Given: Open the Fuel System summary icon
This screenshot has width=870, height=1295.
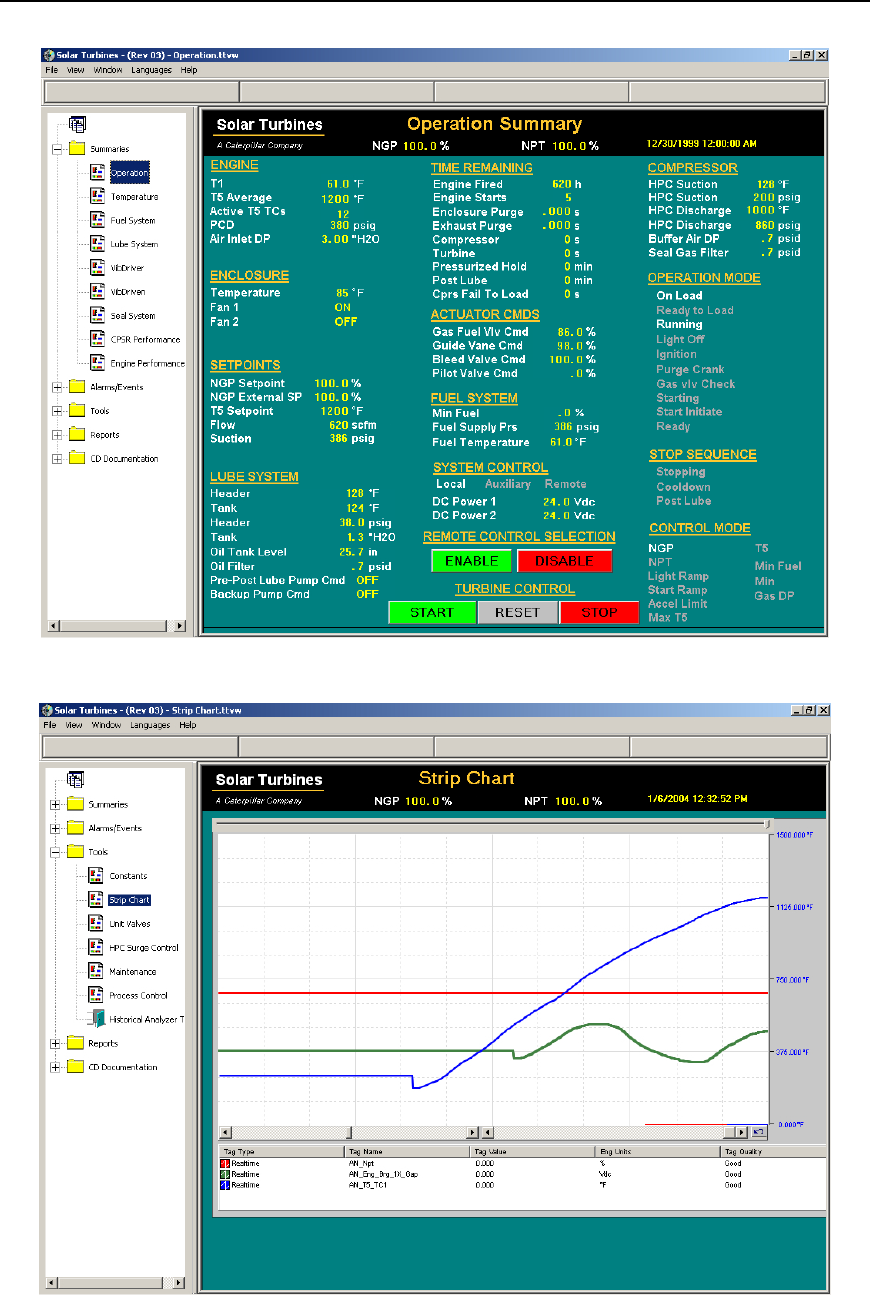Looking at the screenshot, I should point(97,221).
